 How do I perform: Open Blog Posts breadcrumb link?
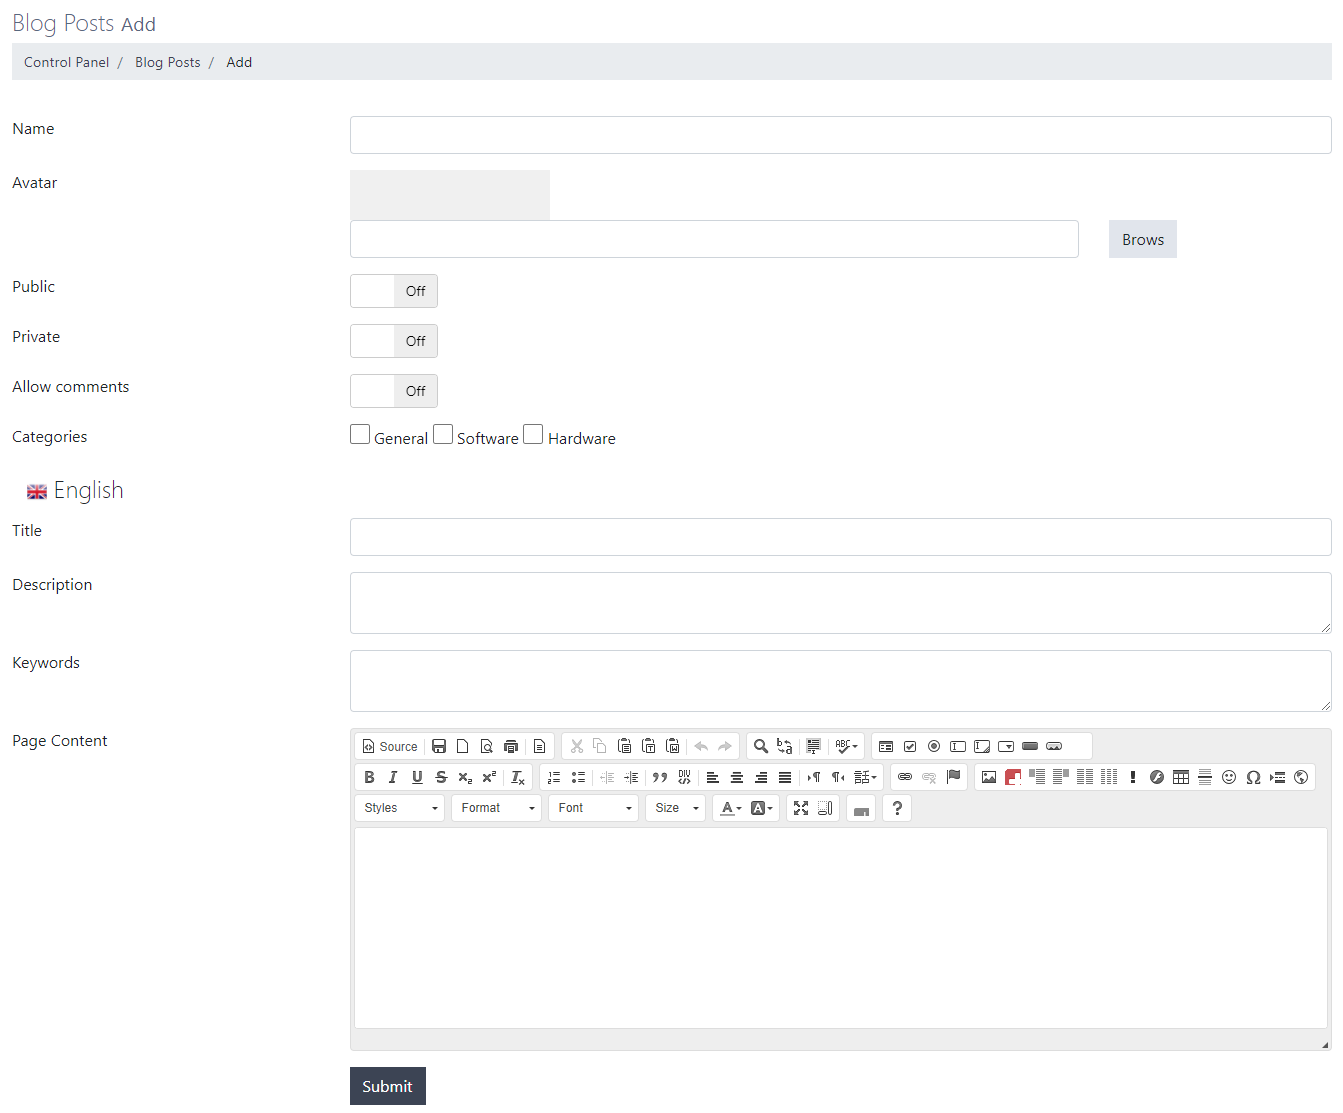pyautogui.click(x=168, y=62)
